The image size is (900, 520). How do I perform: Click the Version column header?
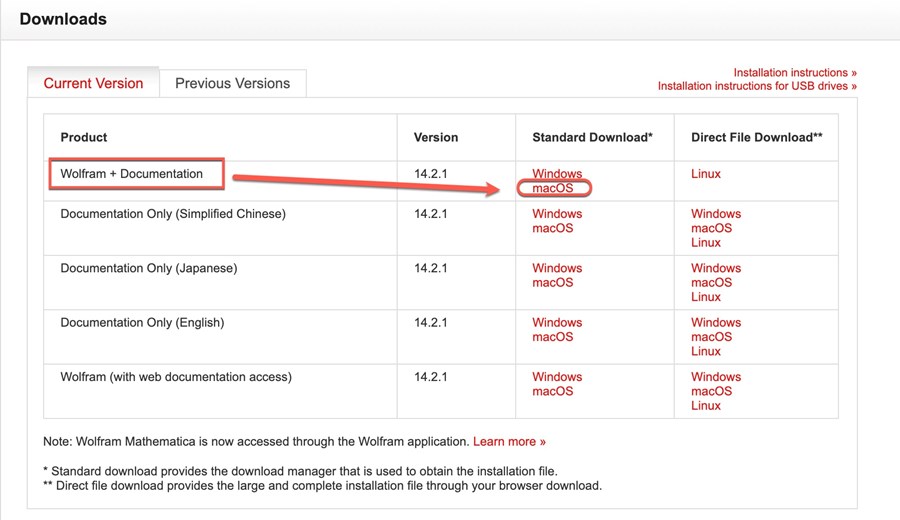(436, 137)
